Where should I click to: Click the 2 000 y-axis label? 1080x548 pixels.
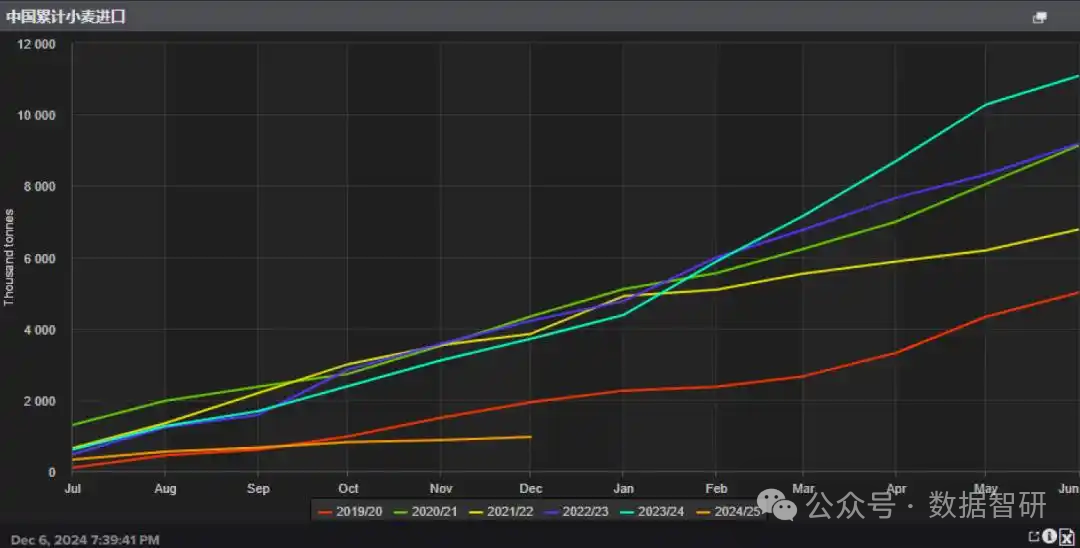click(x=41, y=401)
